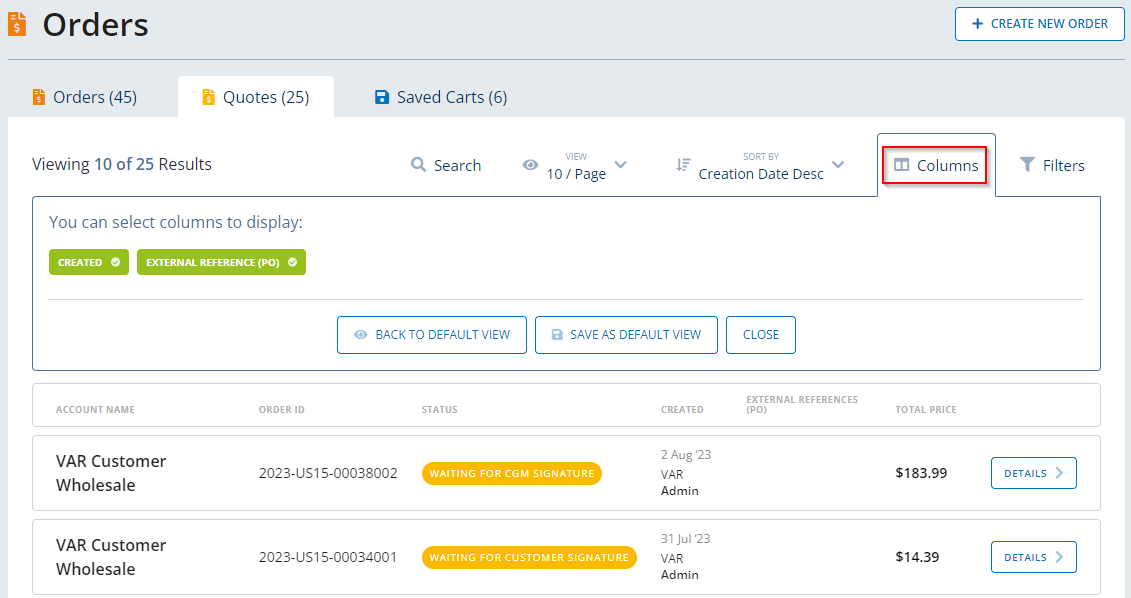The width and height of the screenshot is (1131, 598).
Task: Expand the 10 / Page view dropdown
Action: [x=620, y=165]
